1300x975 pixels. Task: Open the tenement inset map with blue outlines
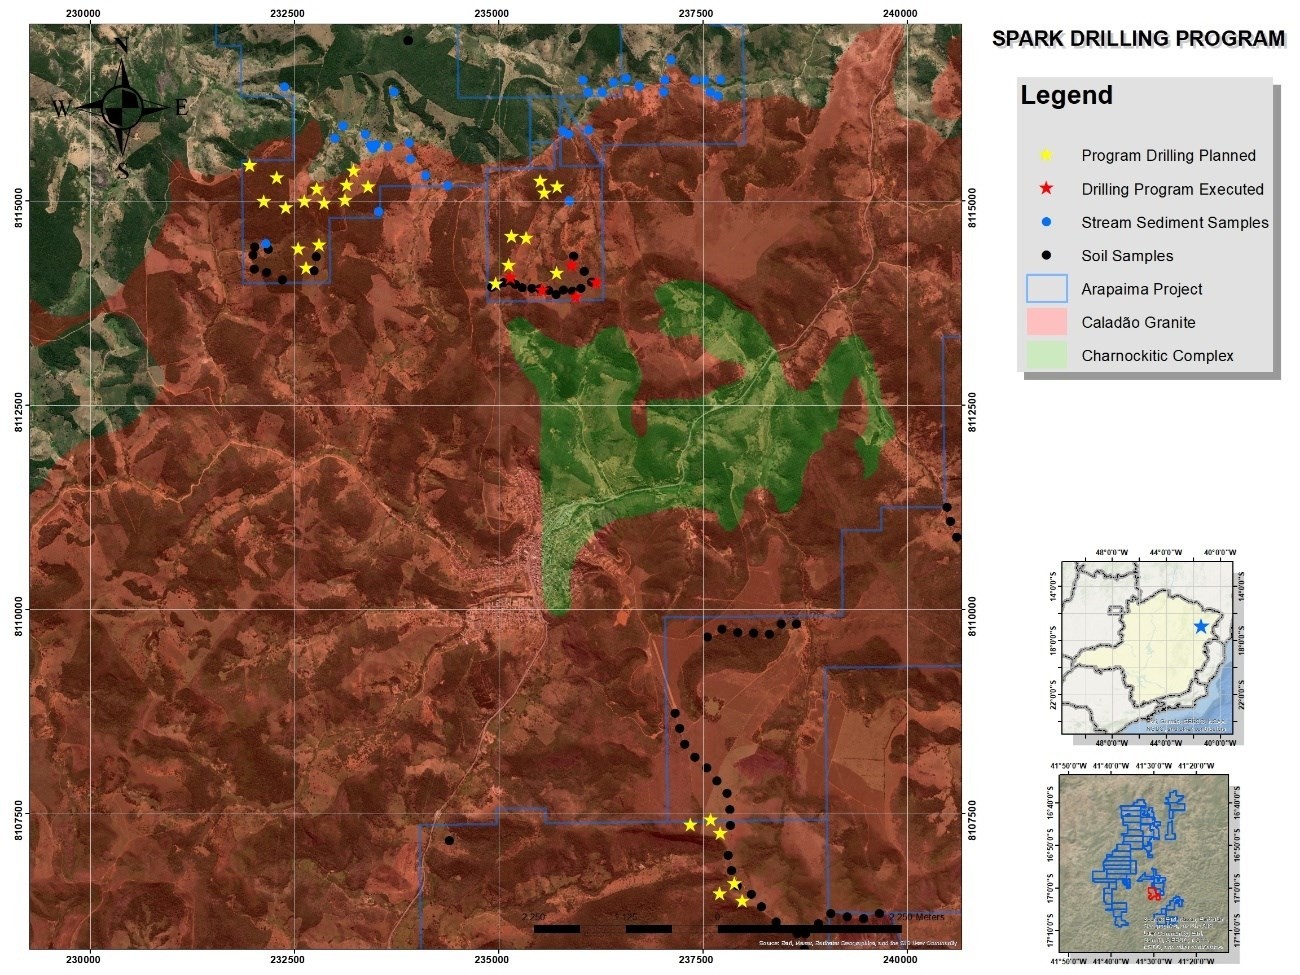click(1146, 863)
